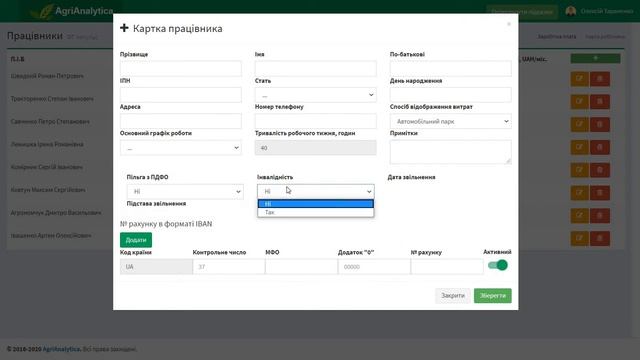640x360 pixels.
Task: Edit employee in Ірина Романівна row
Action: [x=579, y=147]
